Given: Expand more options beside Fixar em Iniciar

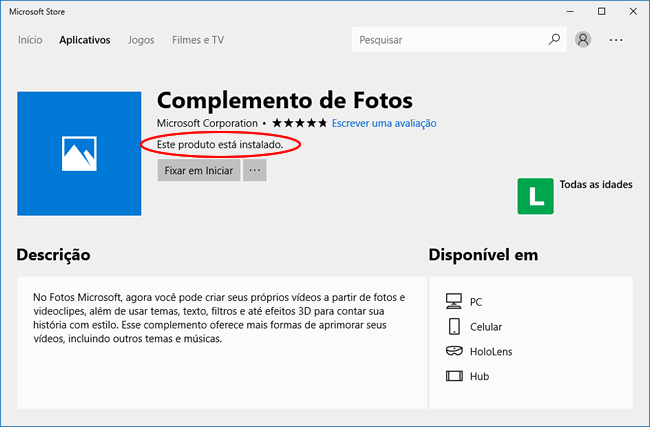Looking at the screenshot, I should (255, 170).
